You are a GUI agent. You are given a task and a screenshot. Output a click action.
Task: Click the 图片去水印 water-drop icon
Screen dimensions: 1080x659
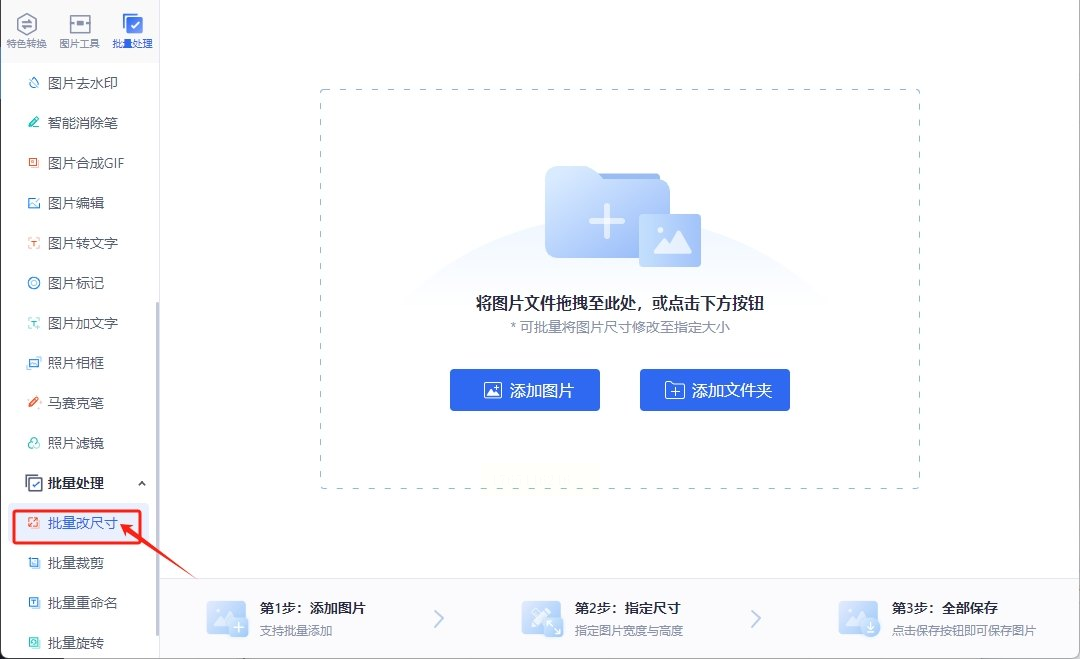(34, 83)
